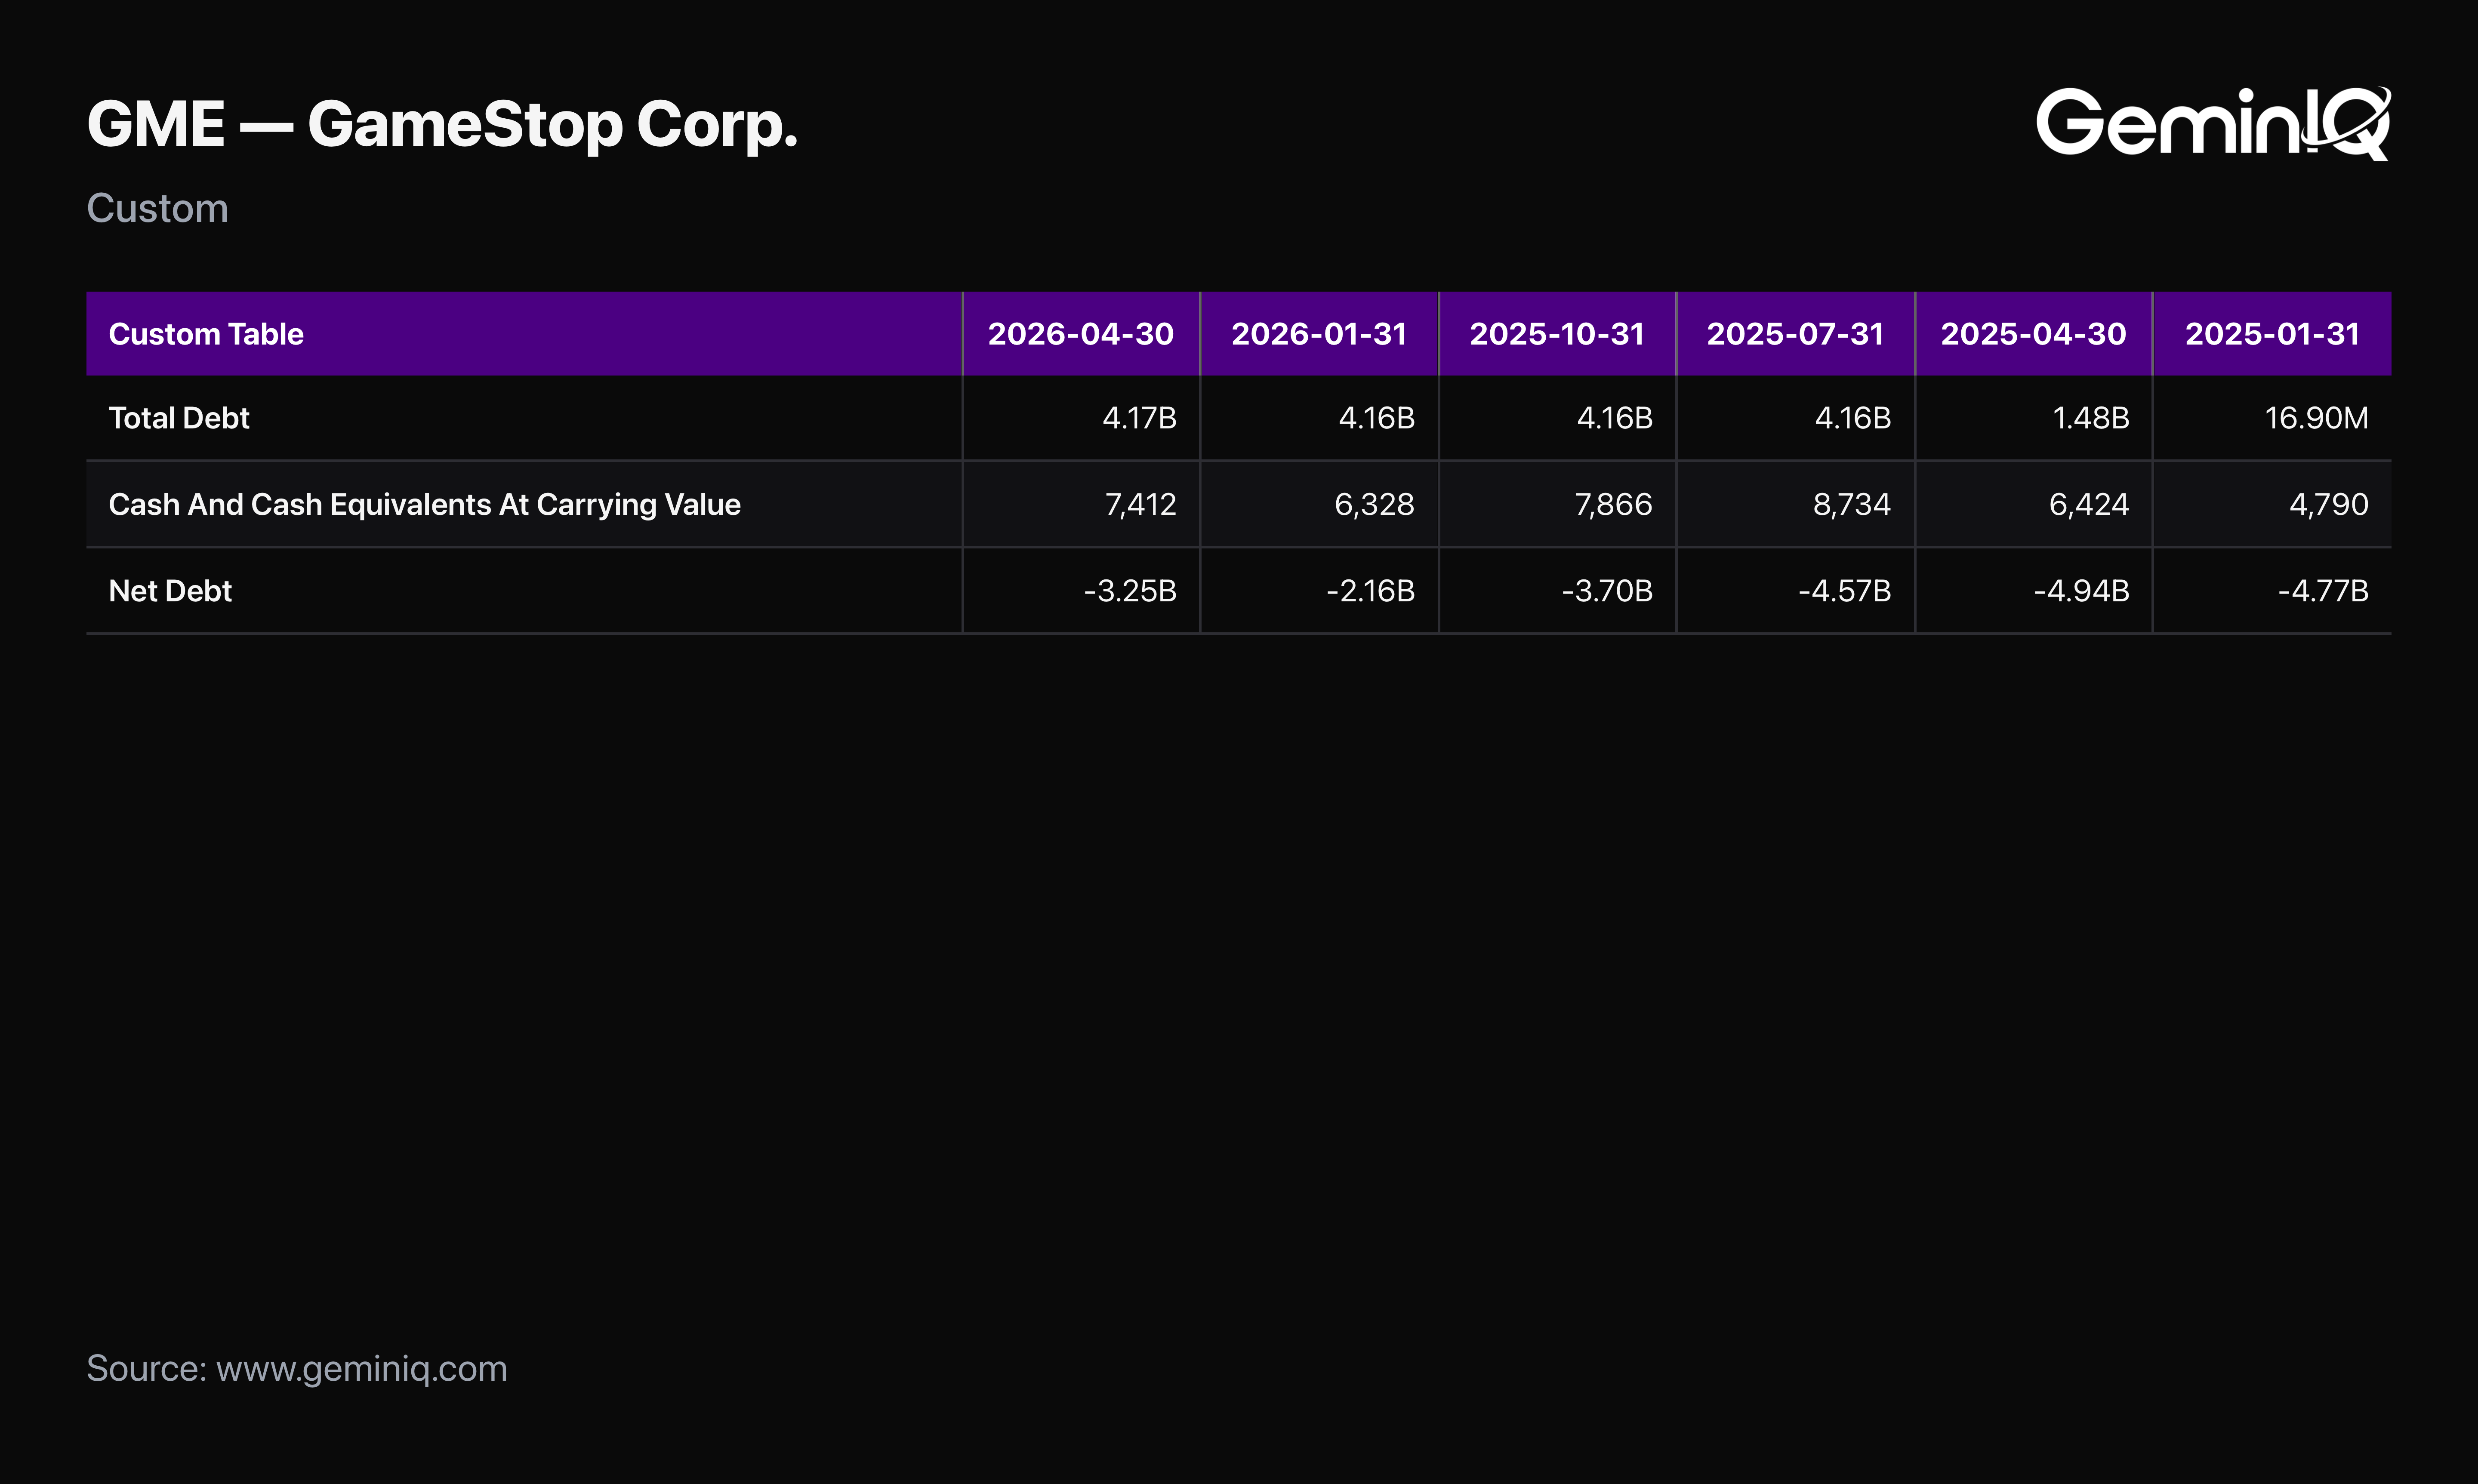Click Net Debt value -3.25B
2478x1484 pixels.
[x=1130, y=591]
